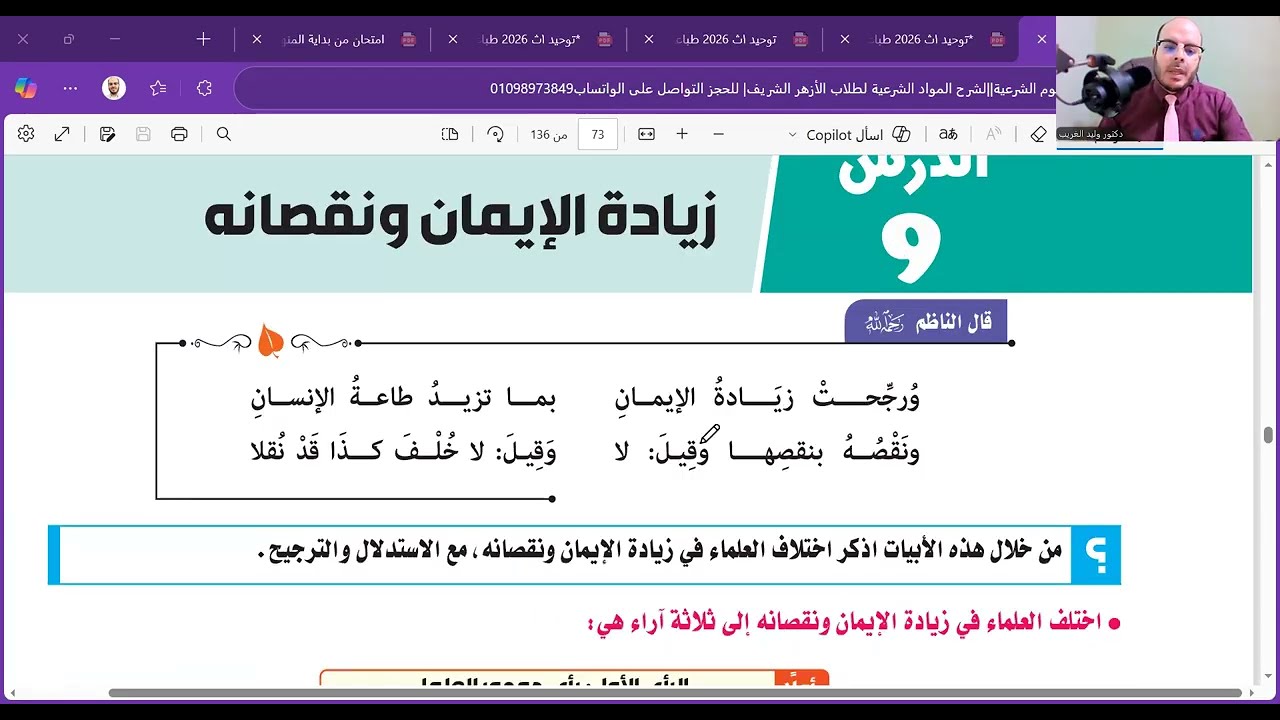The image size is (1280, 720).
Task: Enter full screen PDF view
Action: coord(62,134)
